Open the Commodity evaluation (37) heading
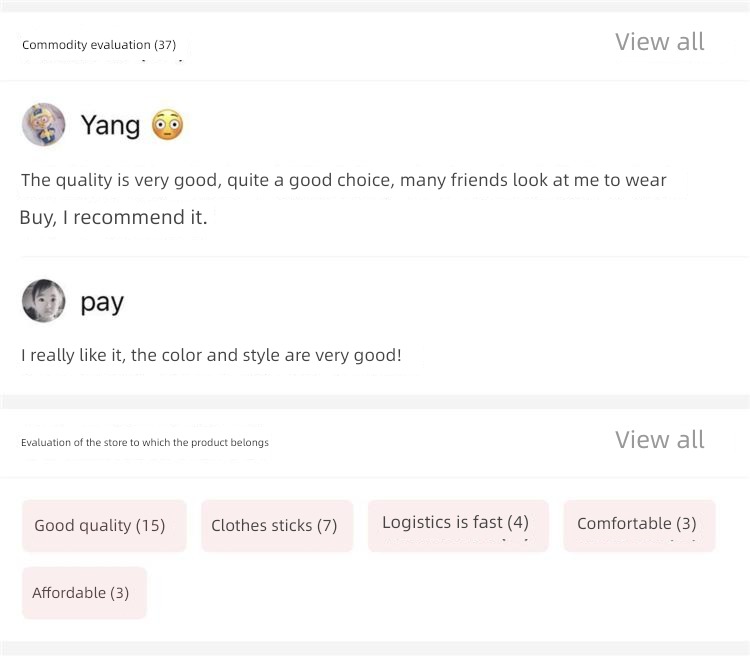This screenshot has height=659, width=750. tap(99, 45)
